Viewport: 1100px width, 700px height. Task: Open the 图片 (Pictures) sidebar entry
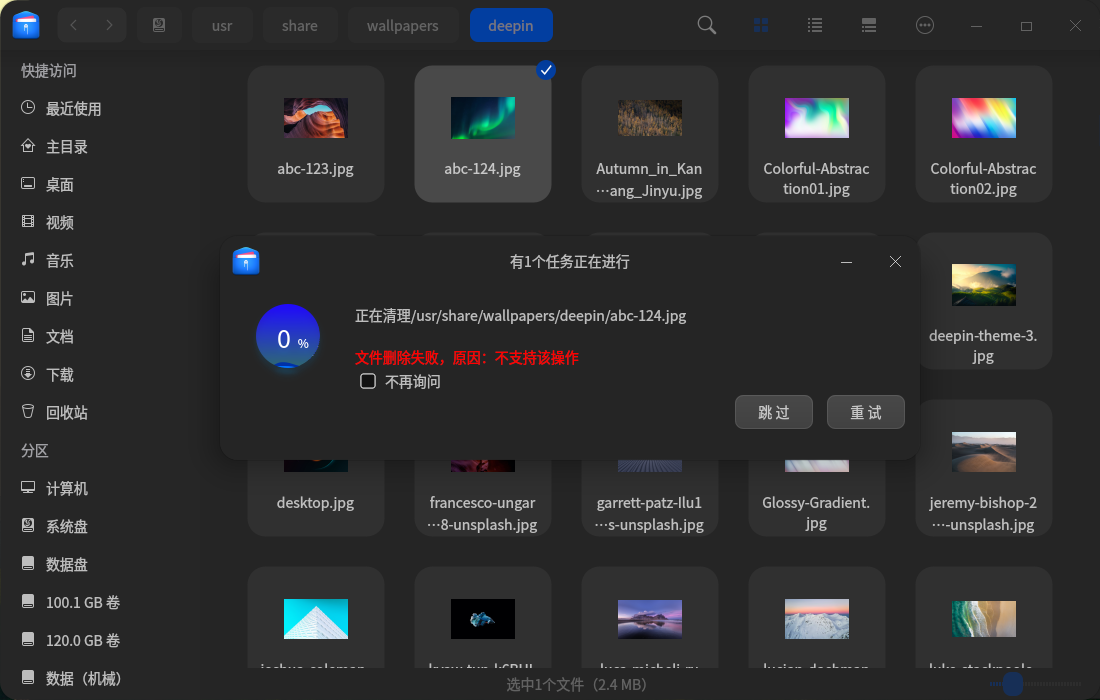click(60, 298)
